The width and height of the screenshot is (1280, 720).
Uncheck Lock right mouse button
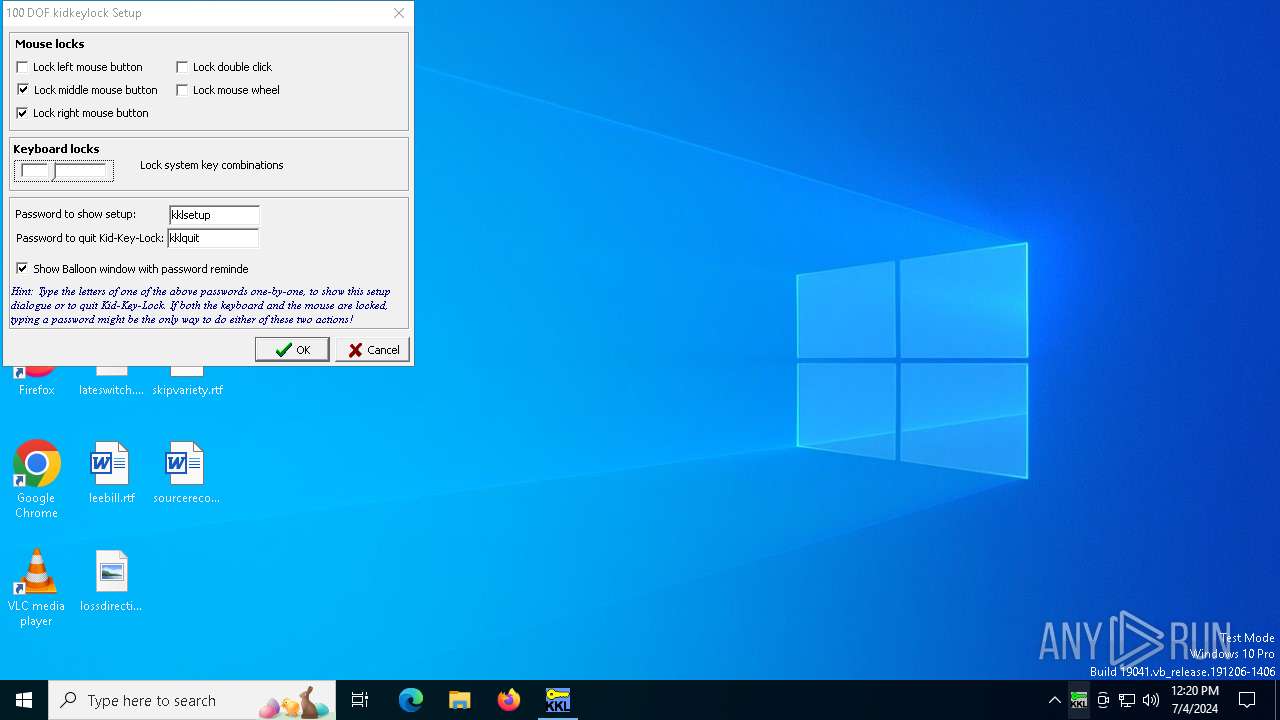point(22,113)
